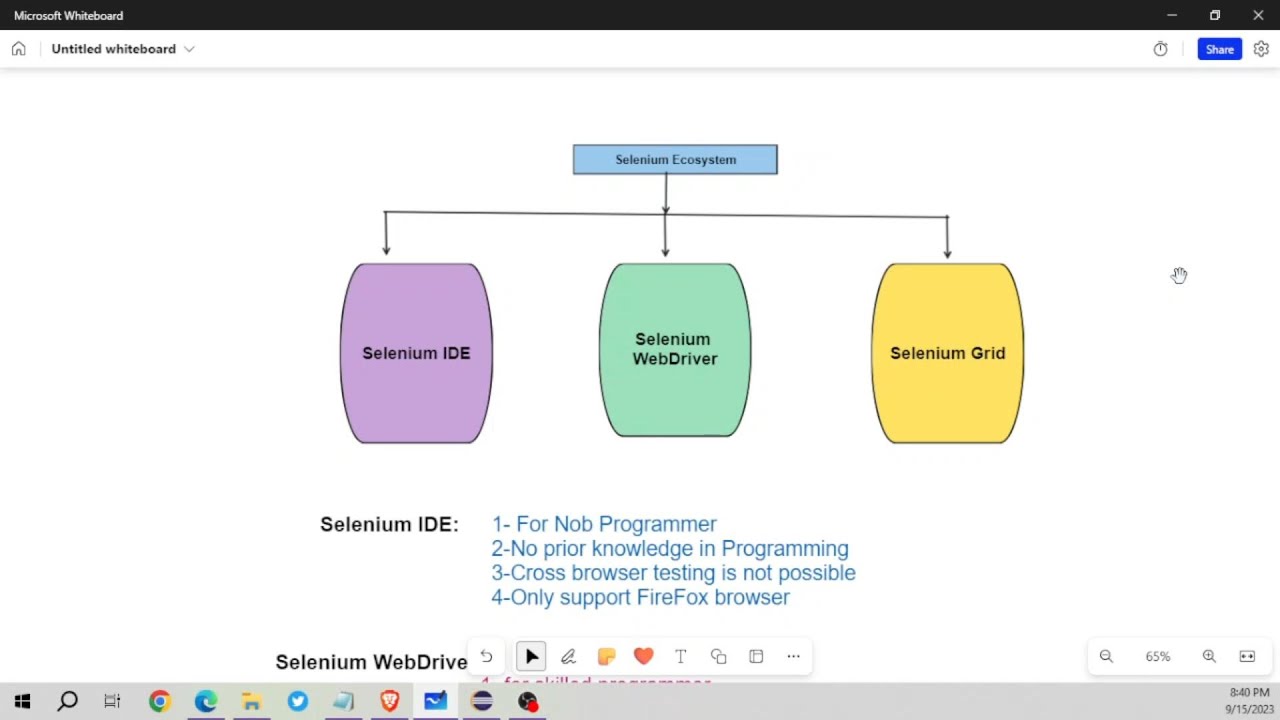Image resolution: width=1280 pixels, height=720 pixels.
Task: Open Brave browser from taskbar
Action: click(x=390, y=702)
